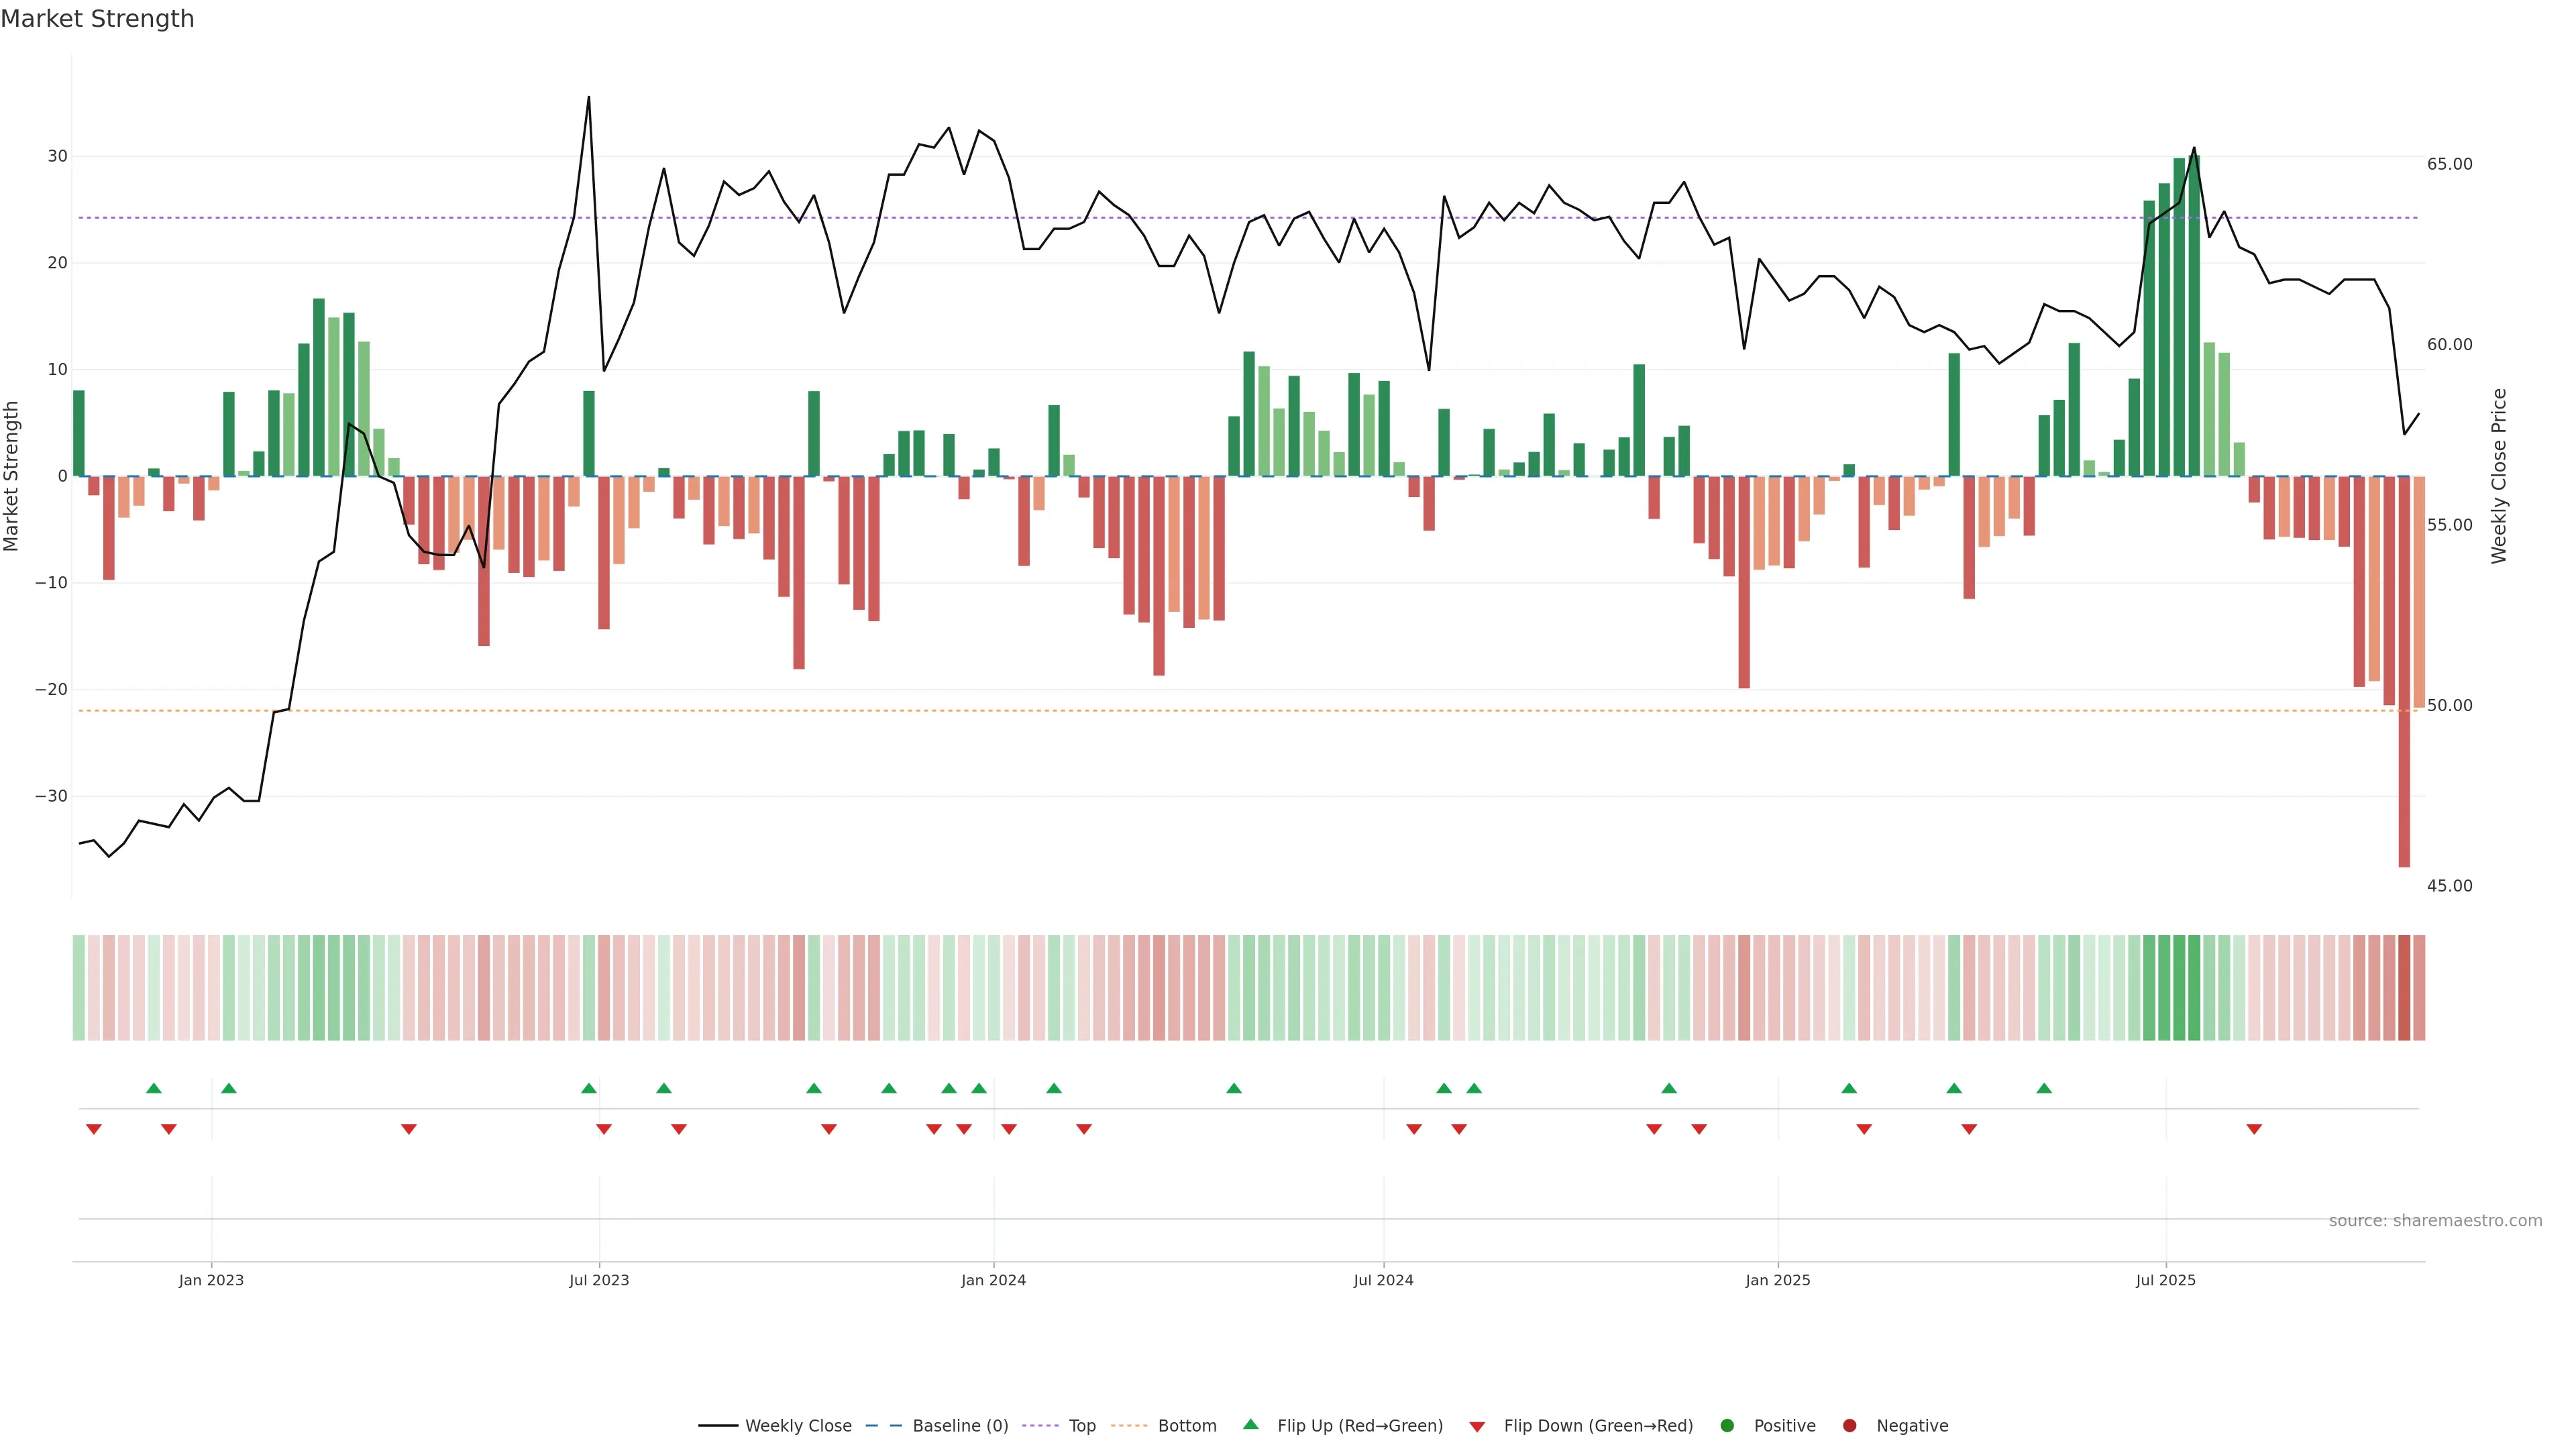2576x1449 pixels.
Task: Click the rightmost red flip-down triangle marker
Action: (x=2254, y=1129)
